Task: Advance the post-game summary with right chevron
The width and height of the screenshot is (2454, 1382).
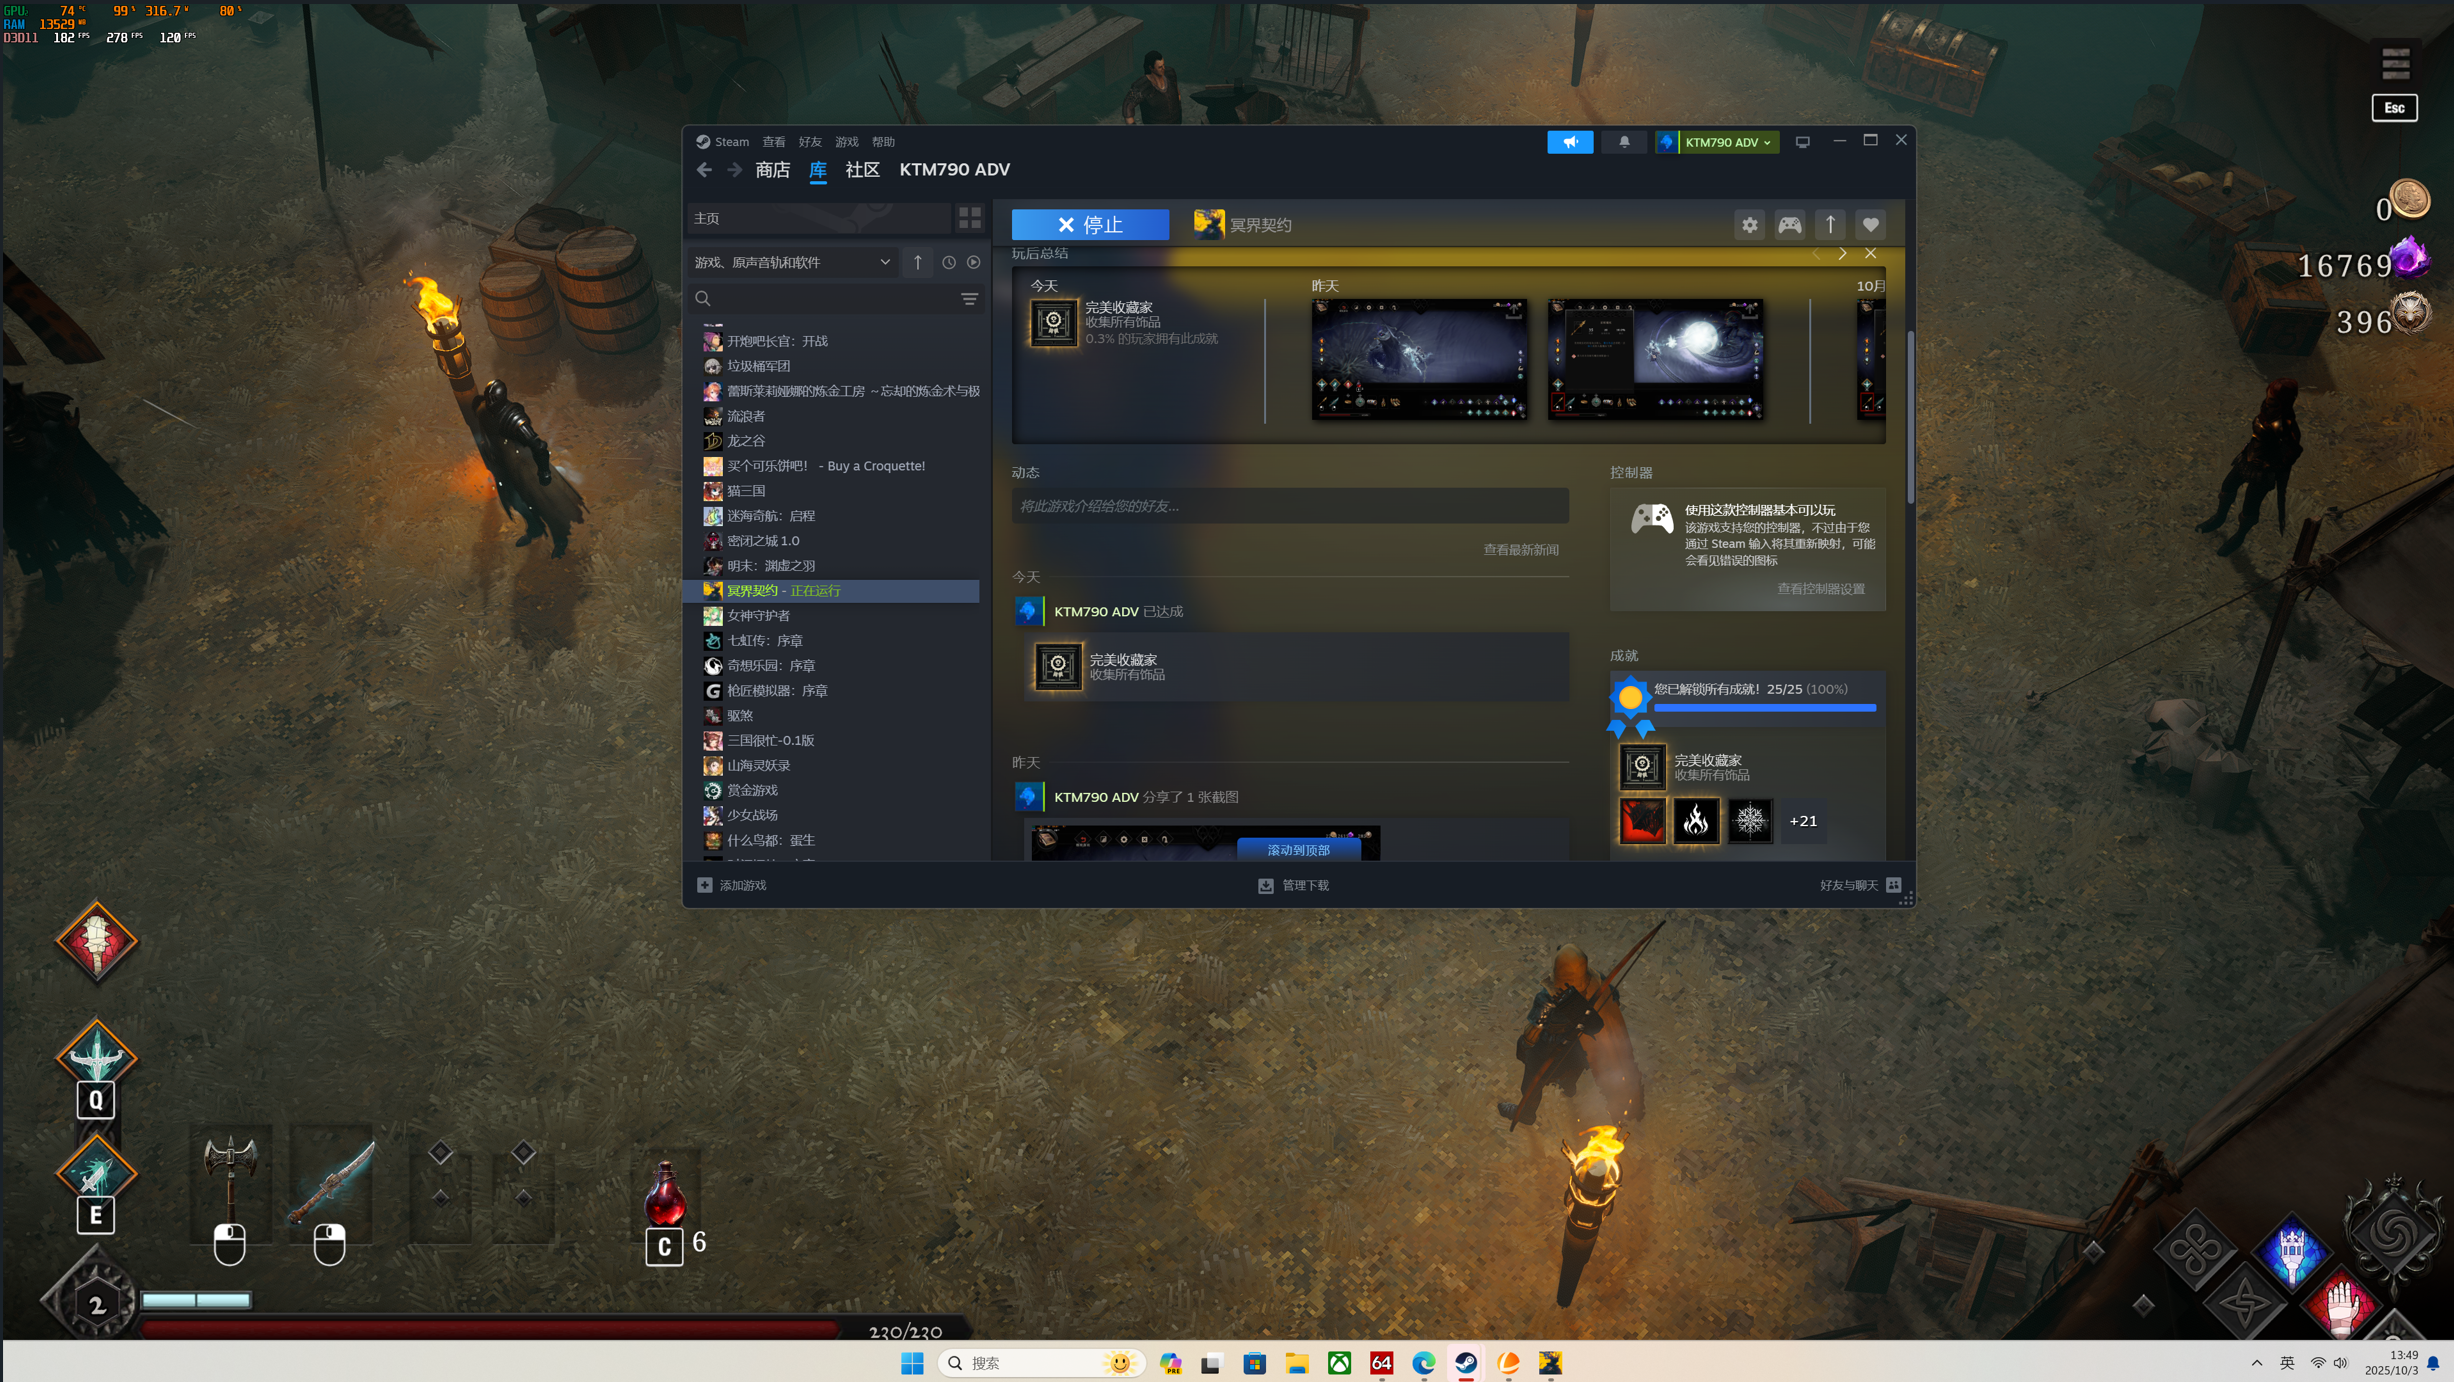Action: pos(1842,254)
